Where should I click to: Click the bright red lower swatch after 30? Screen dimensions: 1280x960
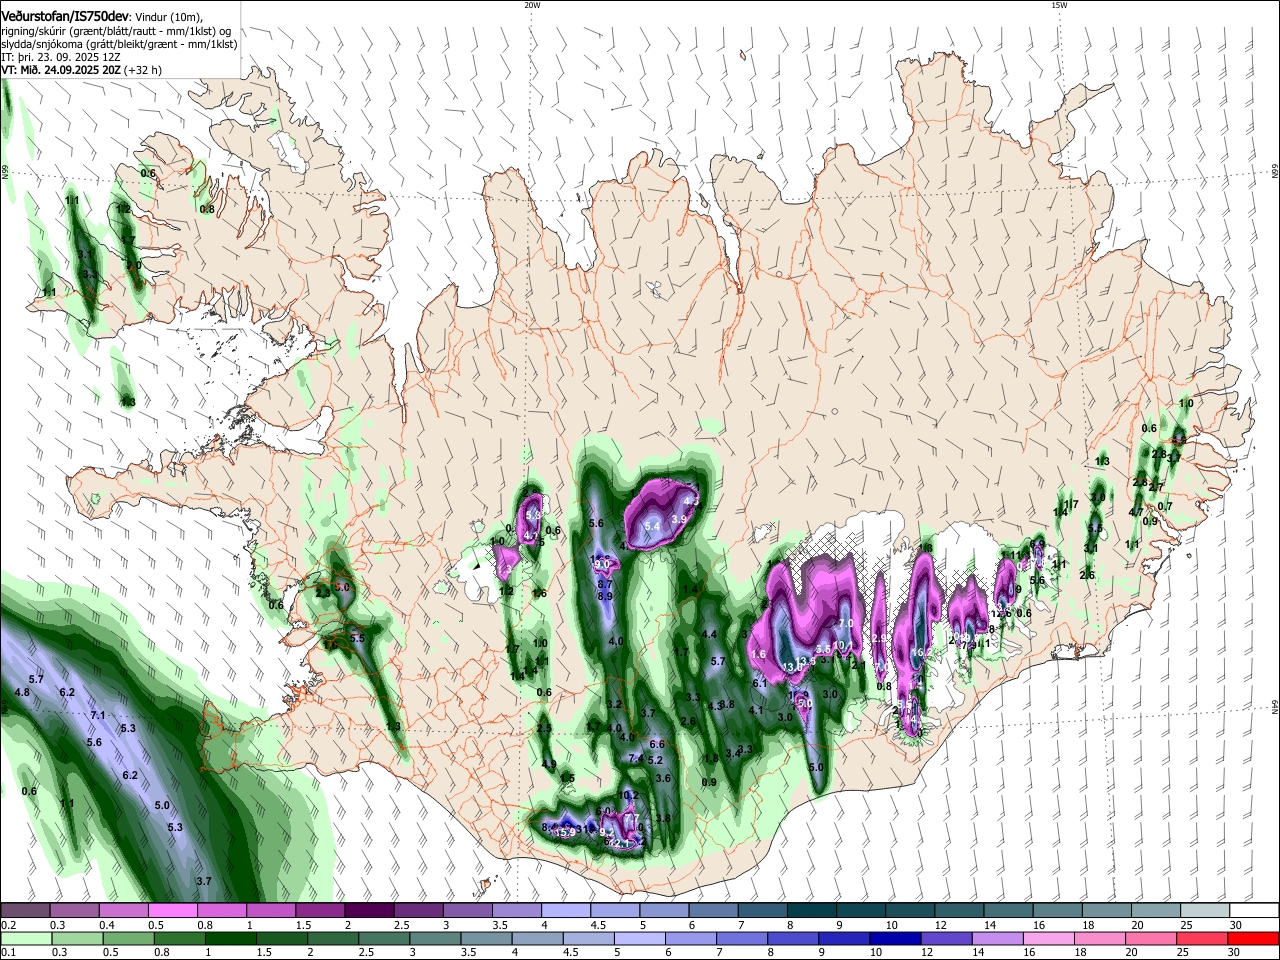1254,938
